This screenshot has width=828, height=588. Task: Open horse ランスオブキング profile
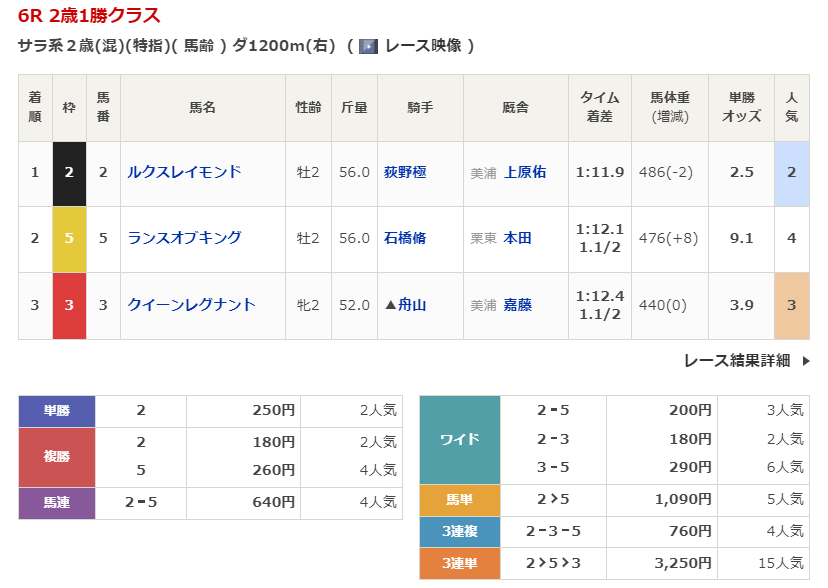(184, 238)
